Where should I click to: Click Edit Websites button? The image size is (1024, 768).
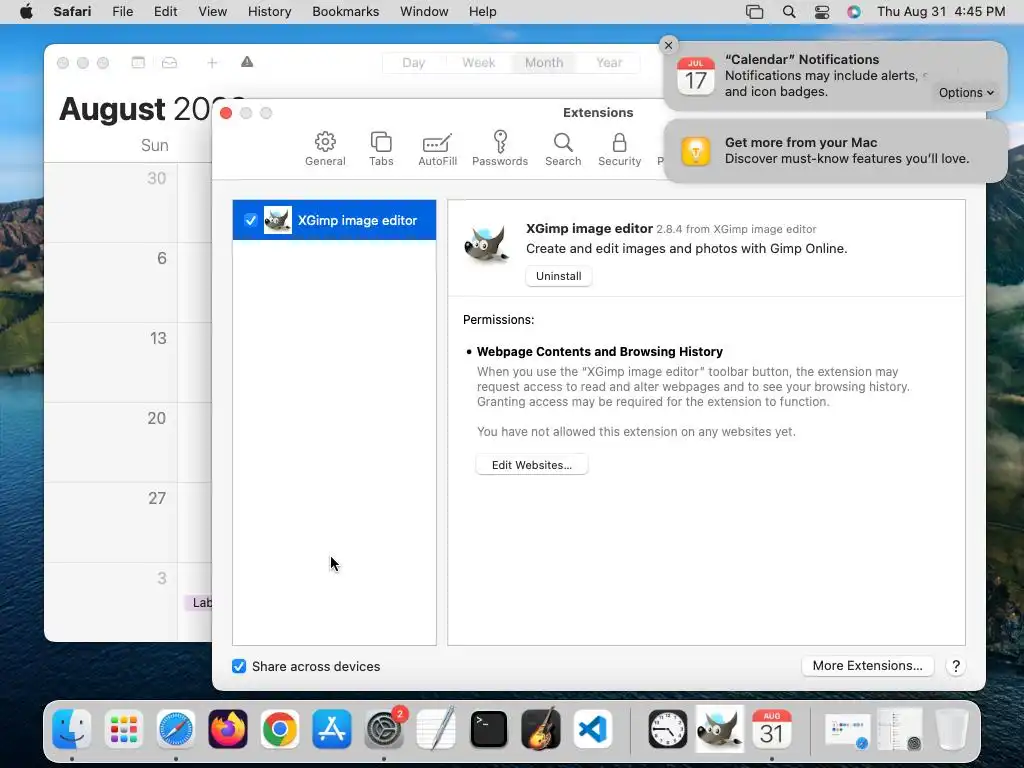[532, 465]
